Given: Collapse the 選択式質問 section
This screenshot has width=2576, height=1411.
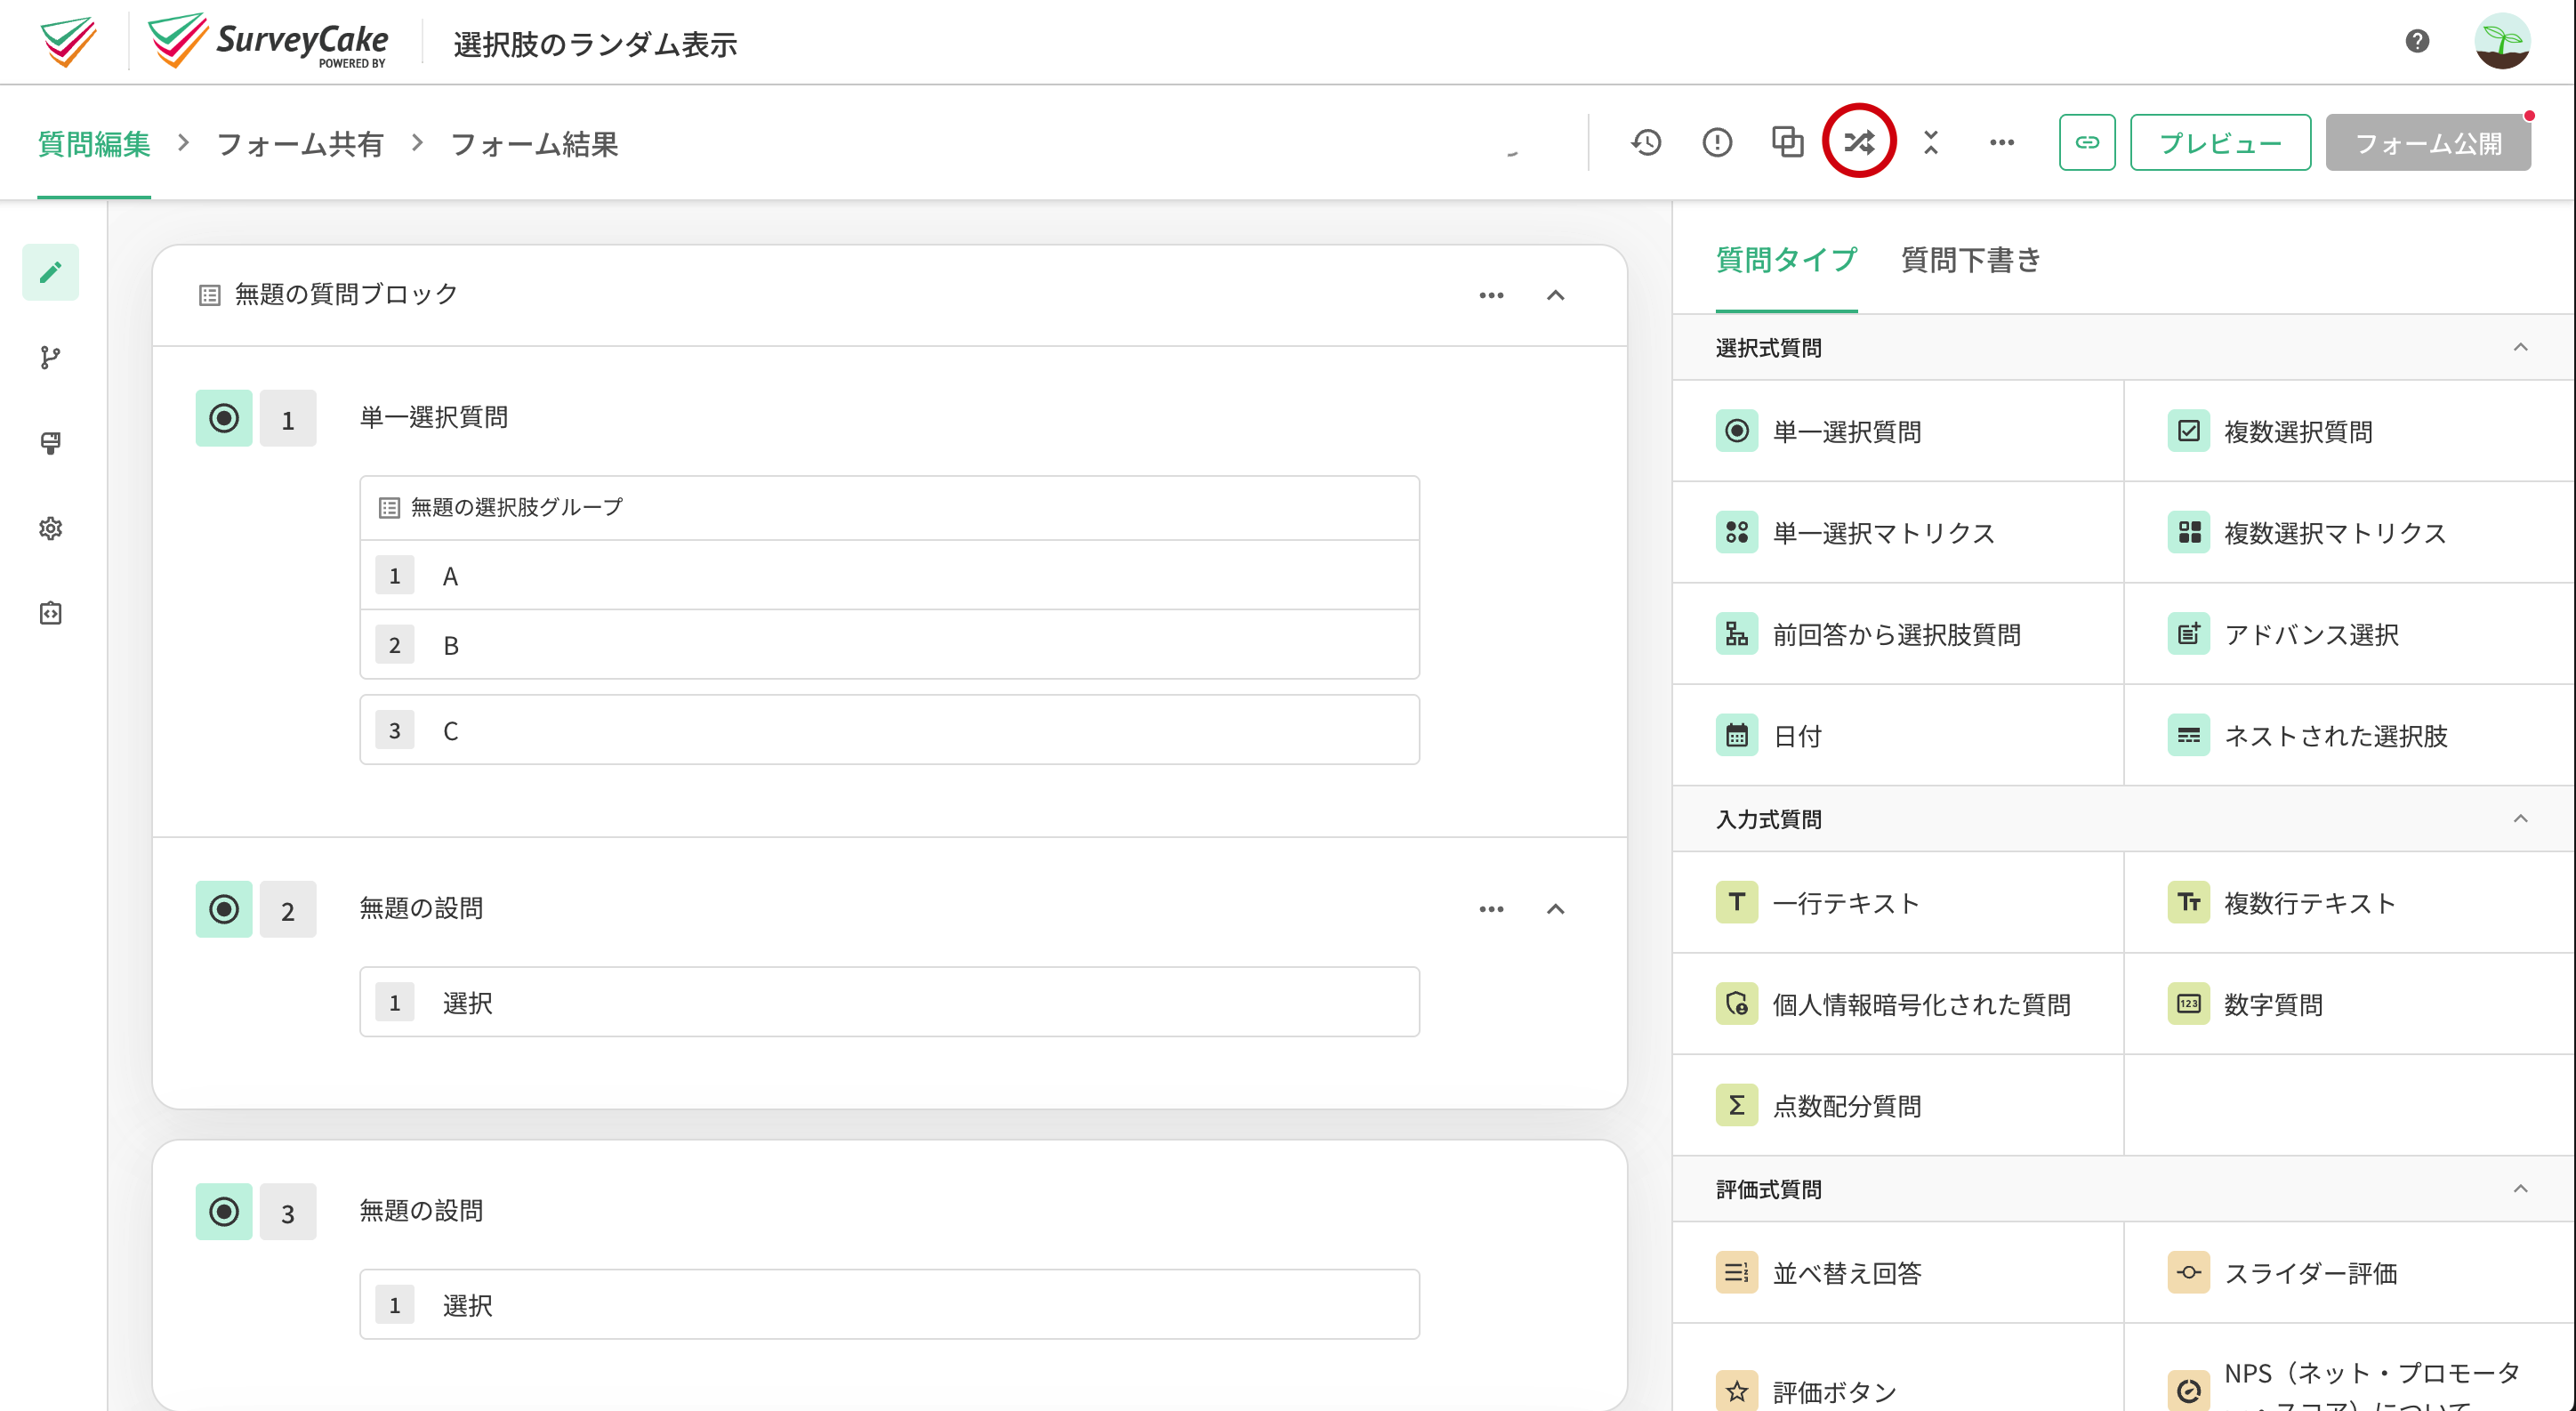Looking at the screenshot, I should 2520,347.
